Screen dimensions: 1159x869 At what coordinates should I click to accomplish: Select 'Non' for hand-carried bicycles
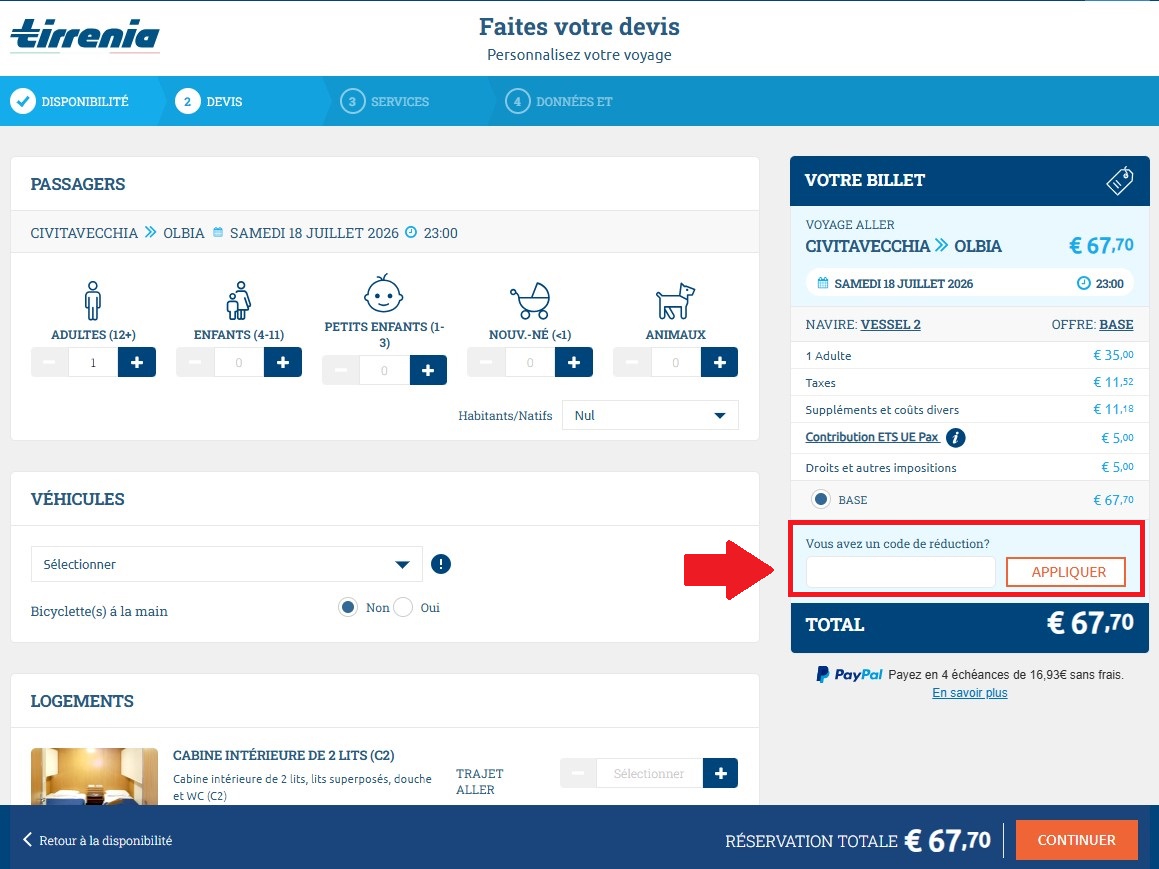[348, 607]
